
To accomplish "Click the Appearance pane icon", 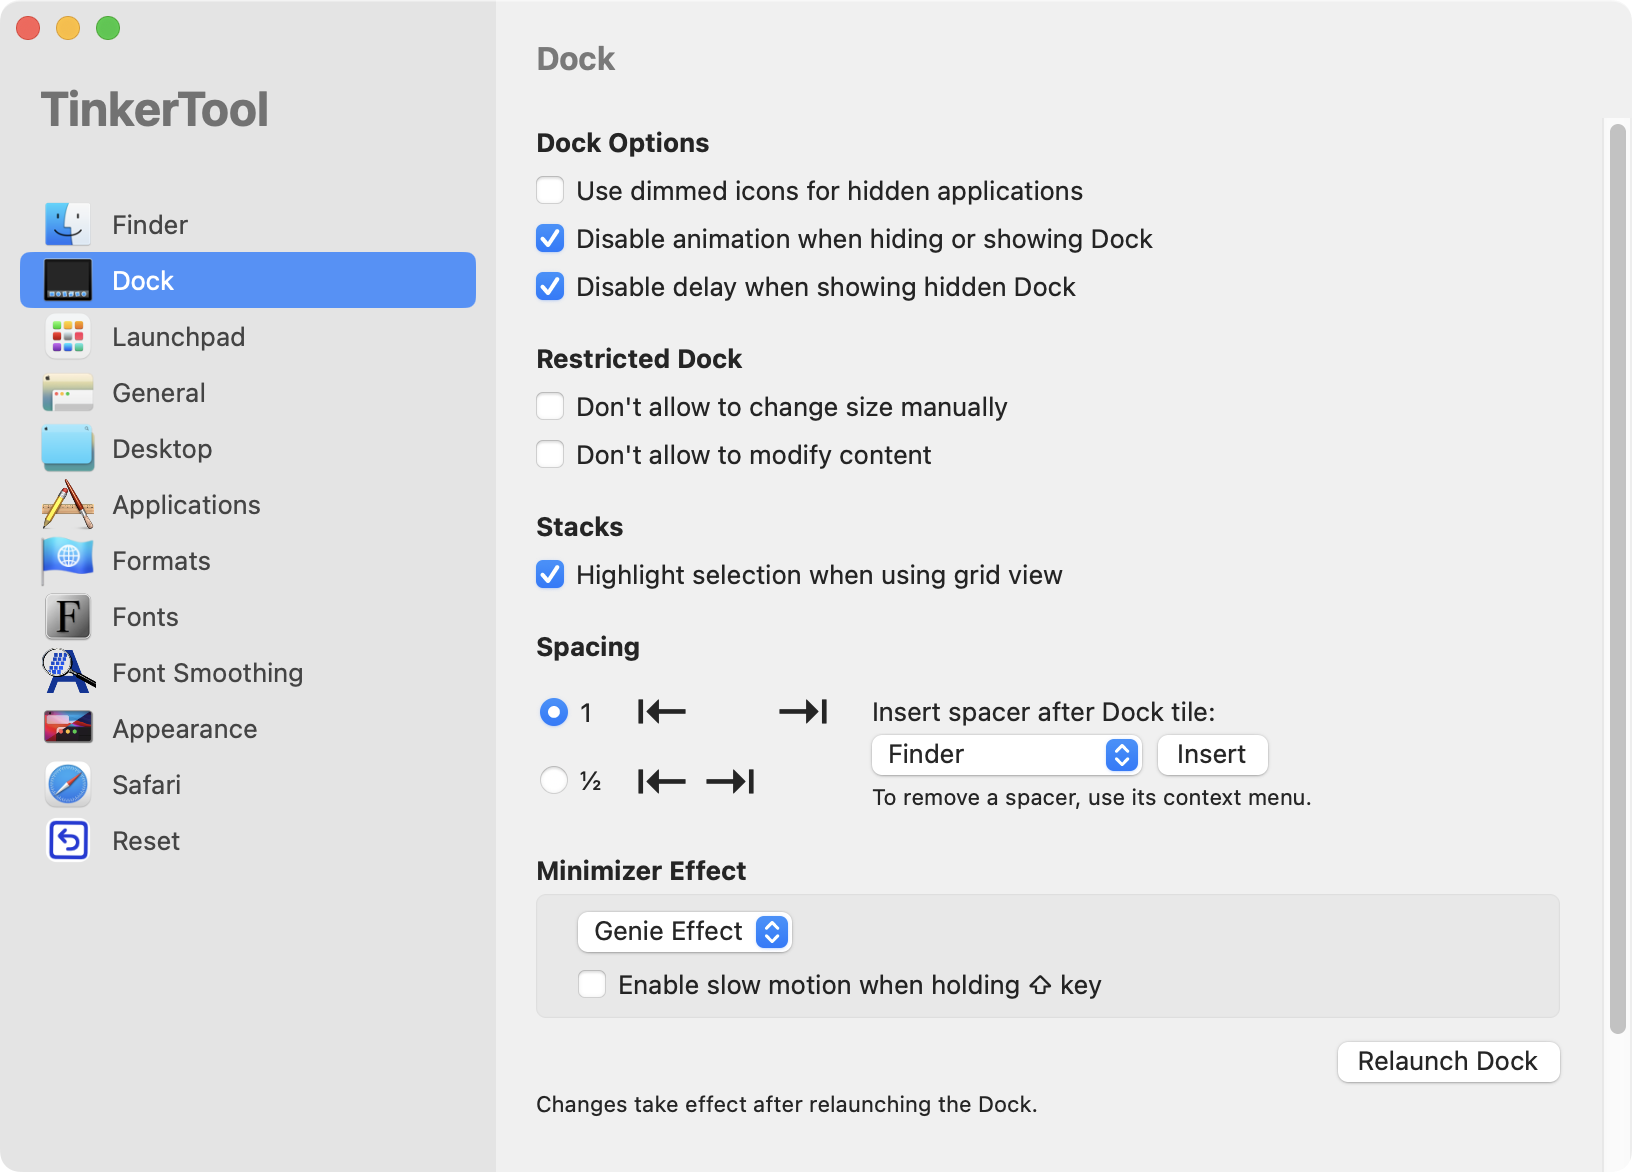I will tap(68, 729).
